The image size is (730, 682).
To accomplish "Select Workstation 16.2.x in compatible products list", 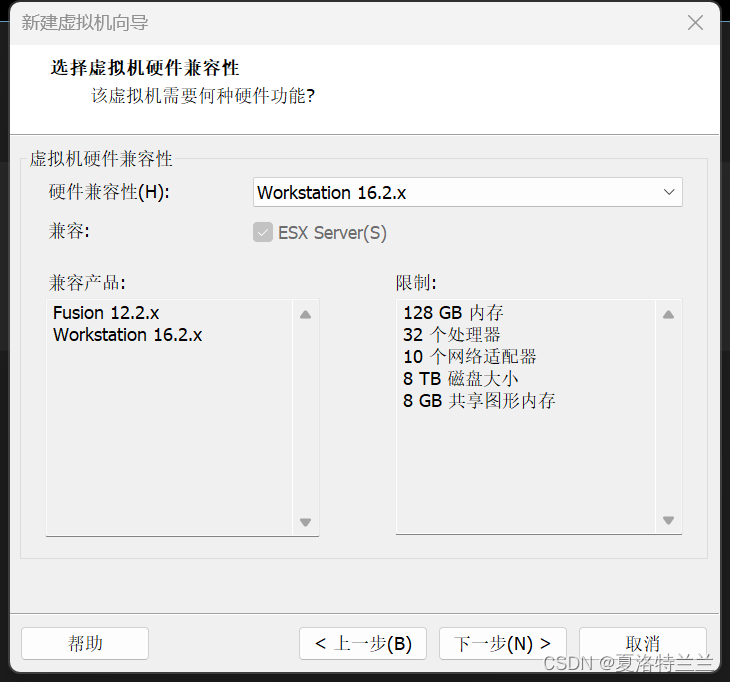I will point(128,335).
